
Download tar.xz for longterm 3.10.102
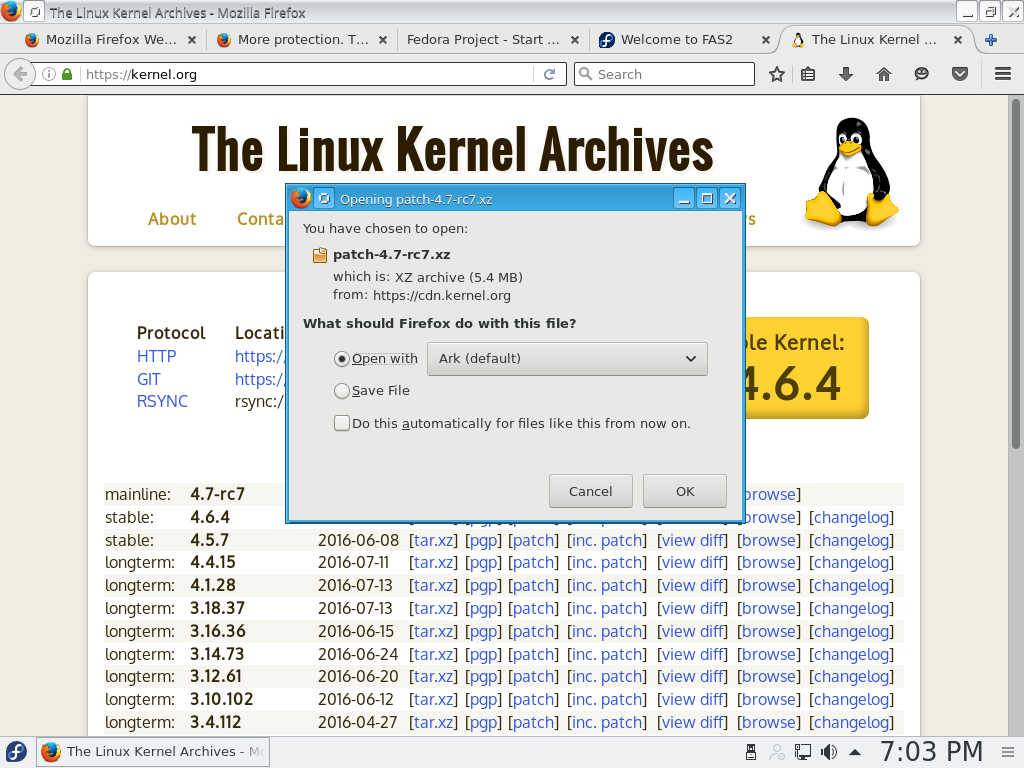coord(434,699)
